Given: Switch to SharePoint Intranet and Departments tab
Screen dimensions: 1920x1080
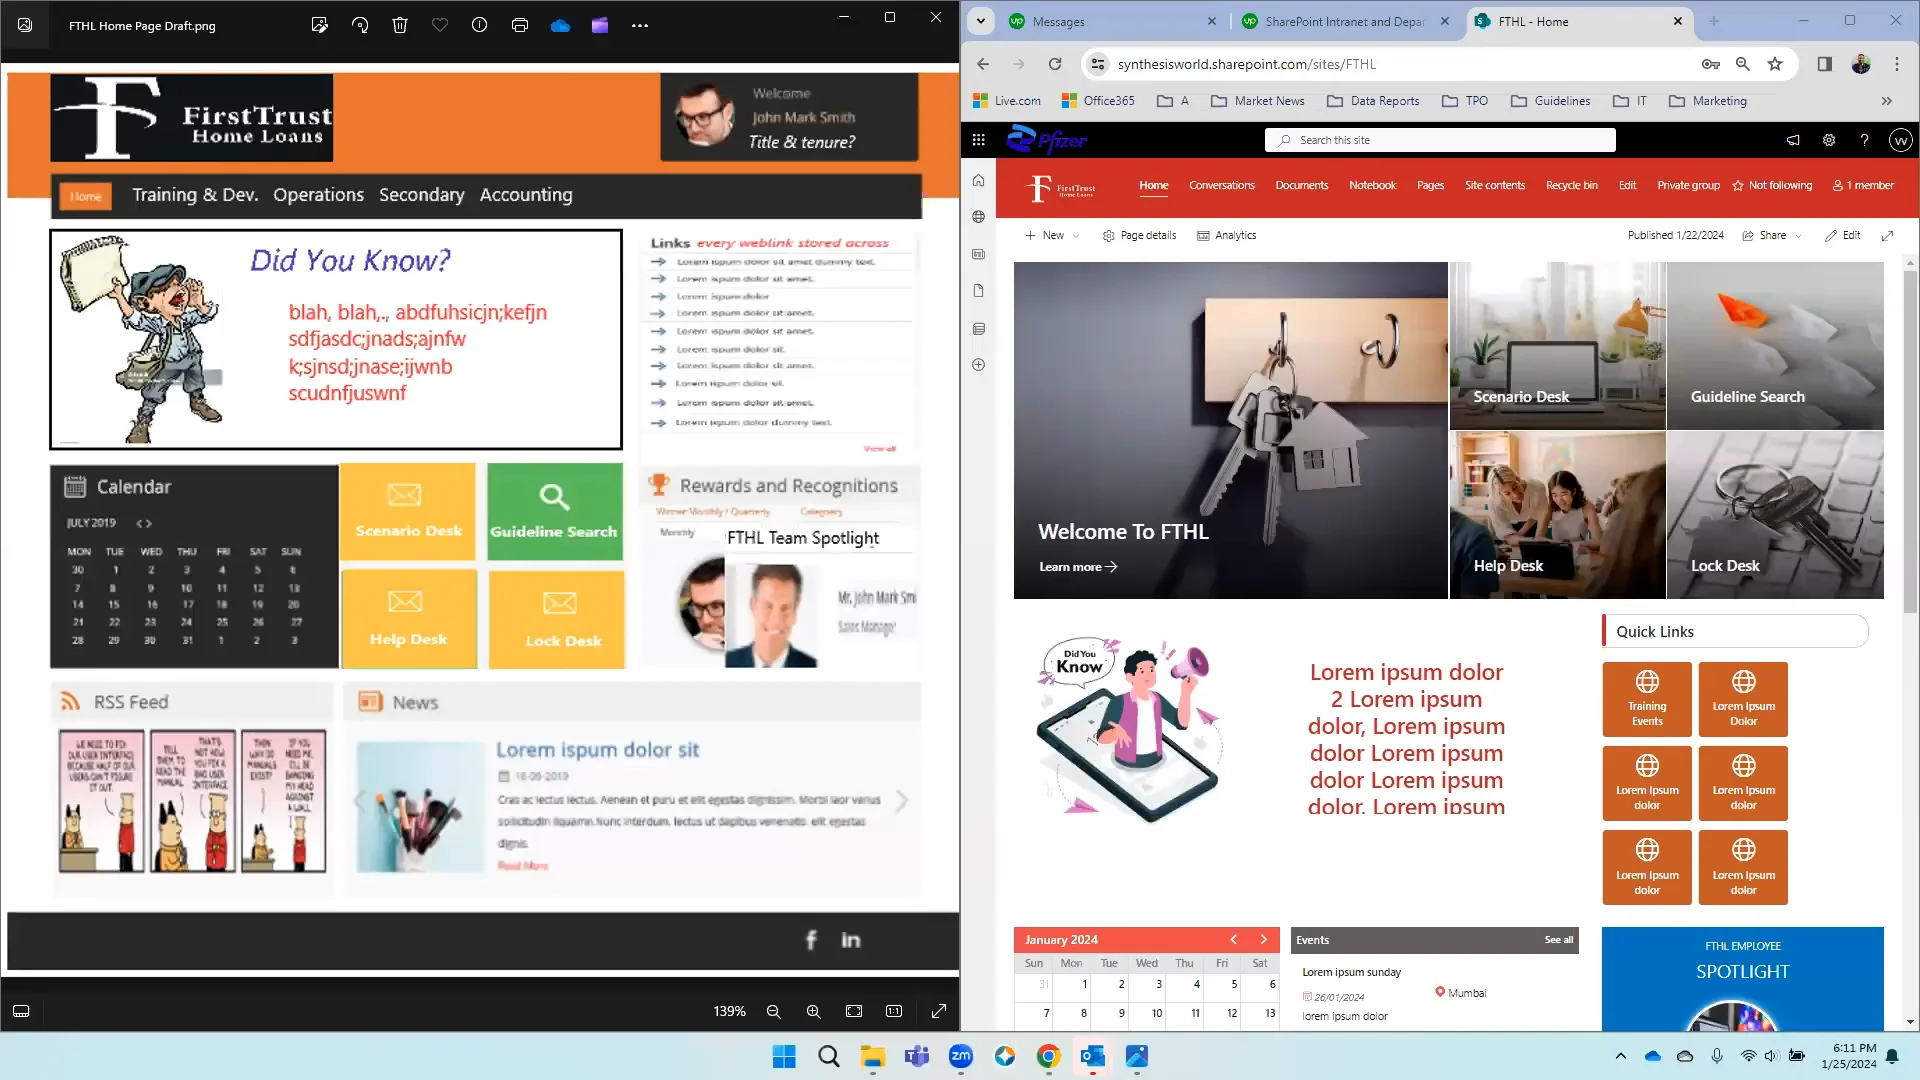Looking at the screenshot, I should click(x=1346, y=21).
